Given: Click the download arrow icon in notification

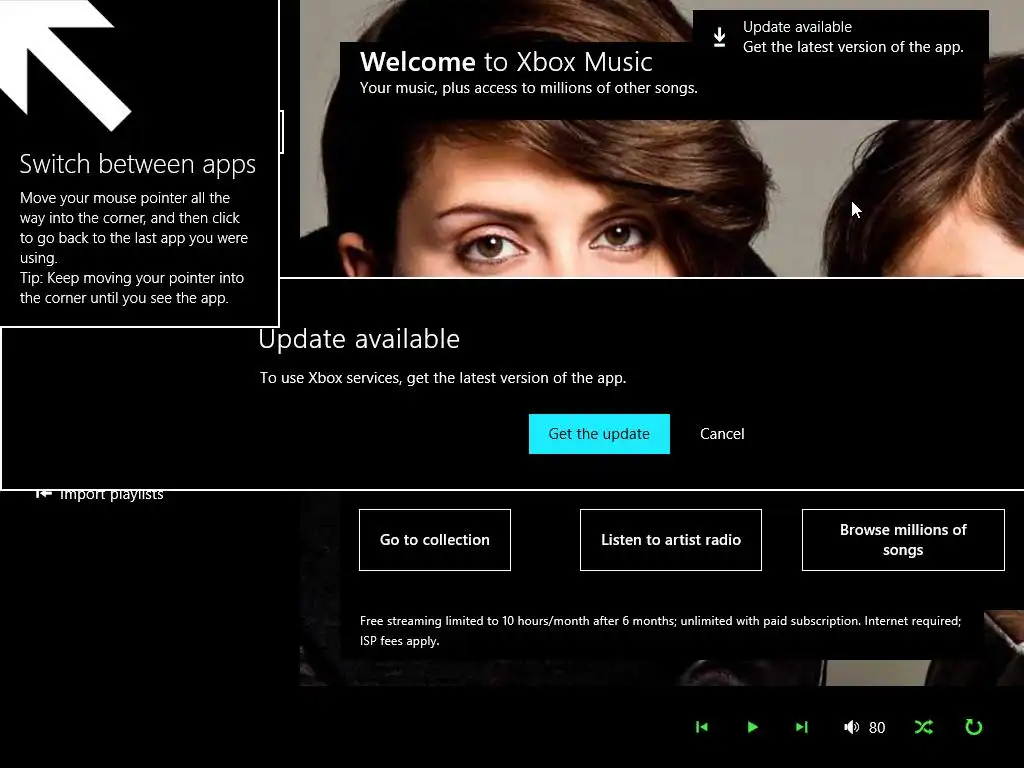Looking at the screenshot, I should (x=719, y=37).
